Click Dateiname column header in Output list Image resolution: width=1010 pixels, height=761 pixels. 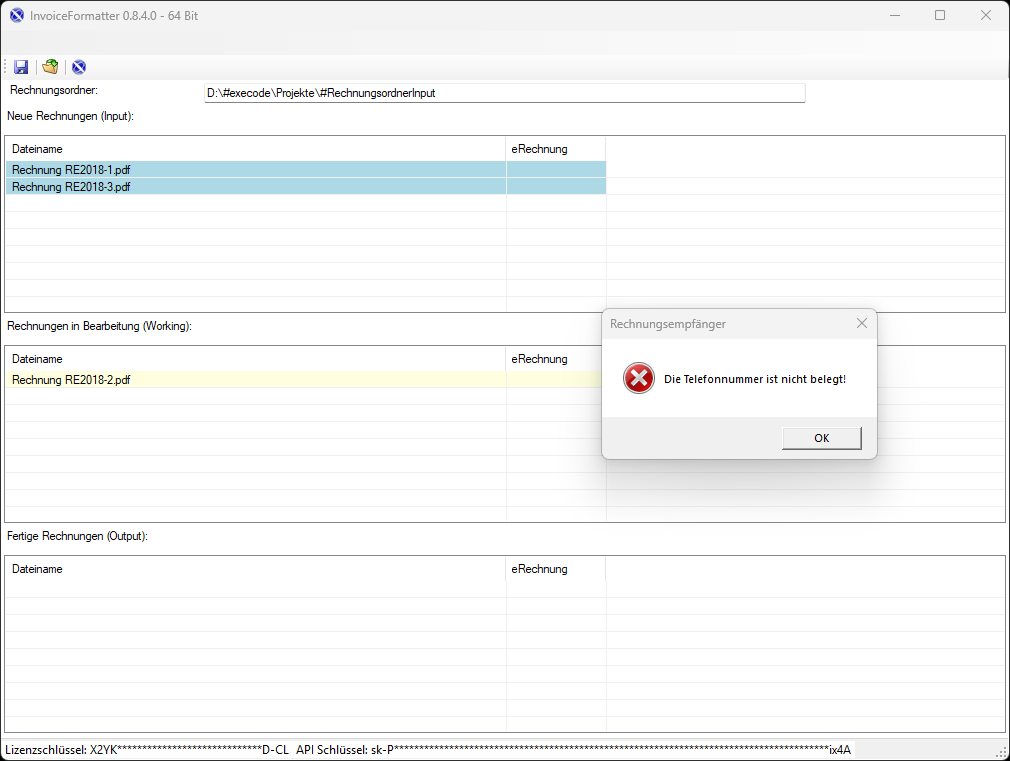(37, 569)
